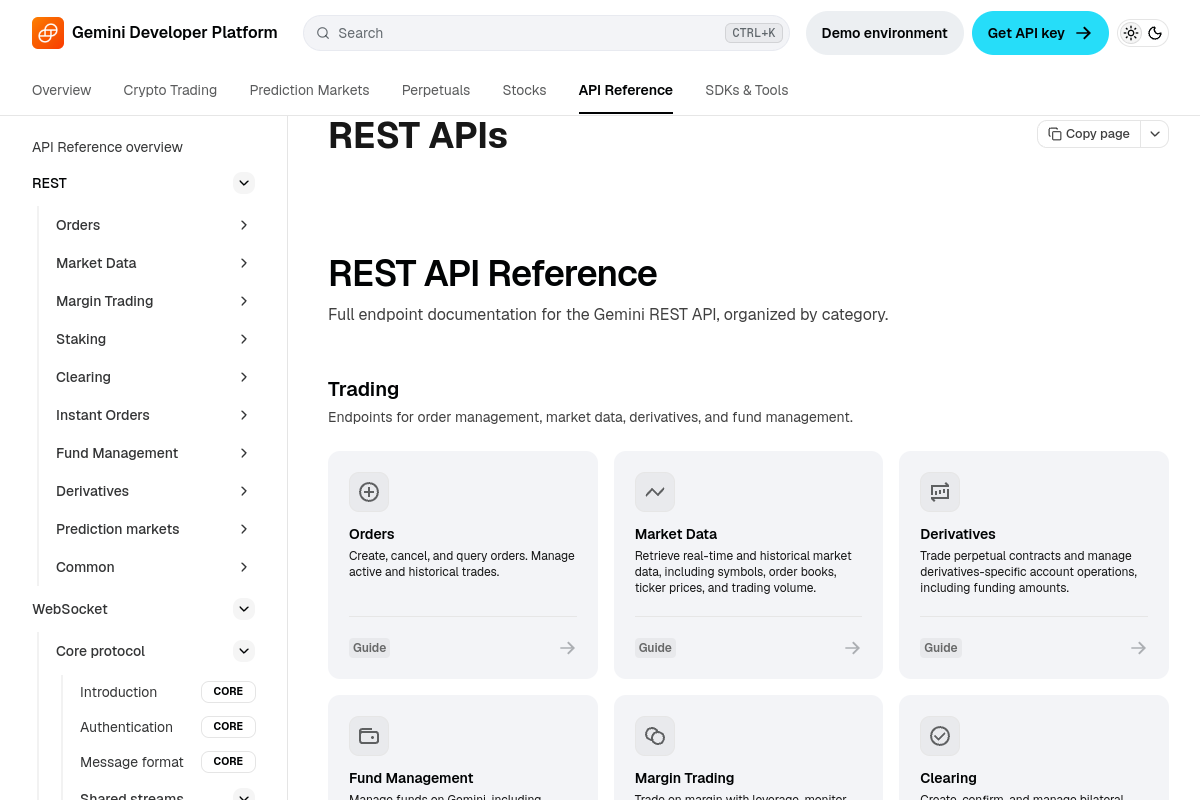Select the Prediction Markets tab
The image size is (1200, 800).
(x=309, y=90)
